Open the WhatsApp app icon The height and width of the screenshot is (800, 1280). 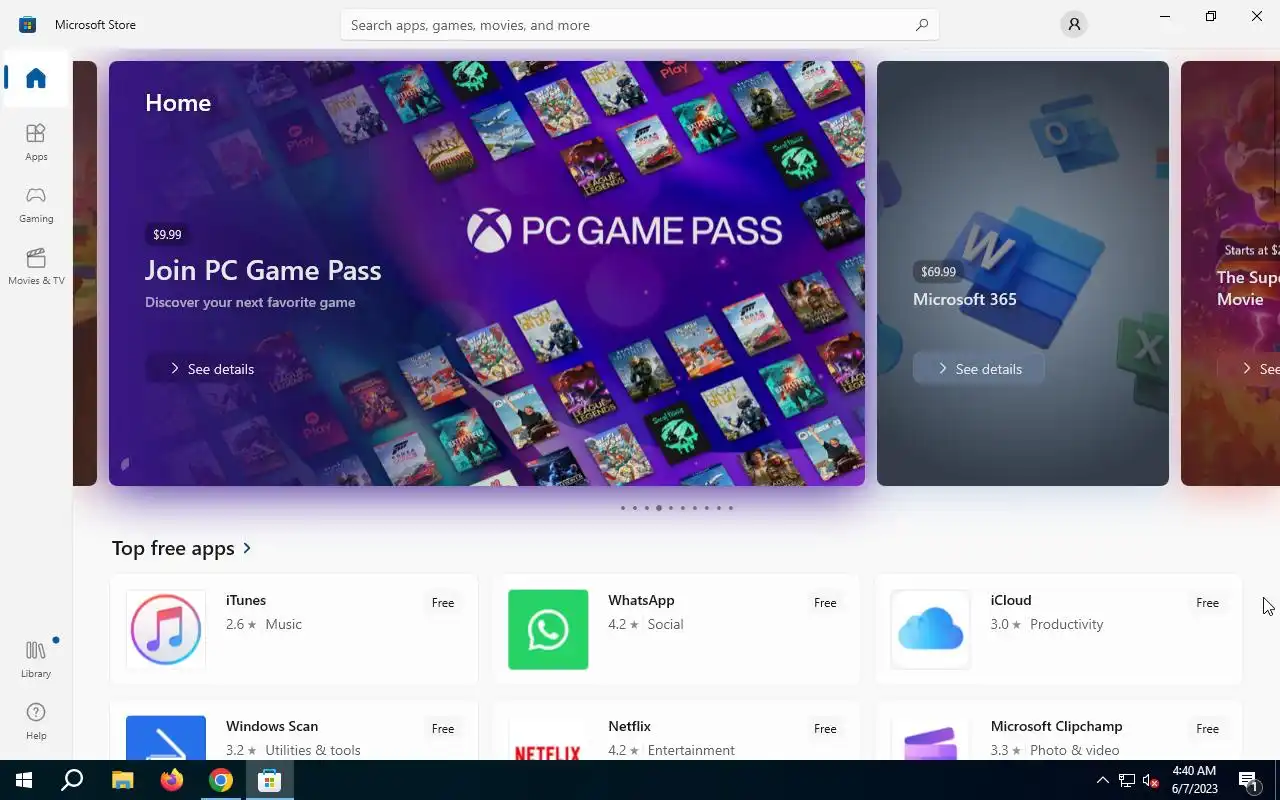point(548,629)
